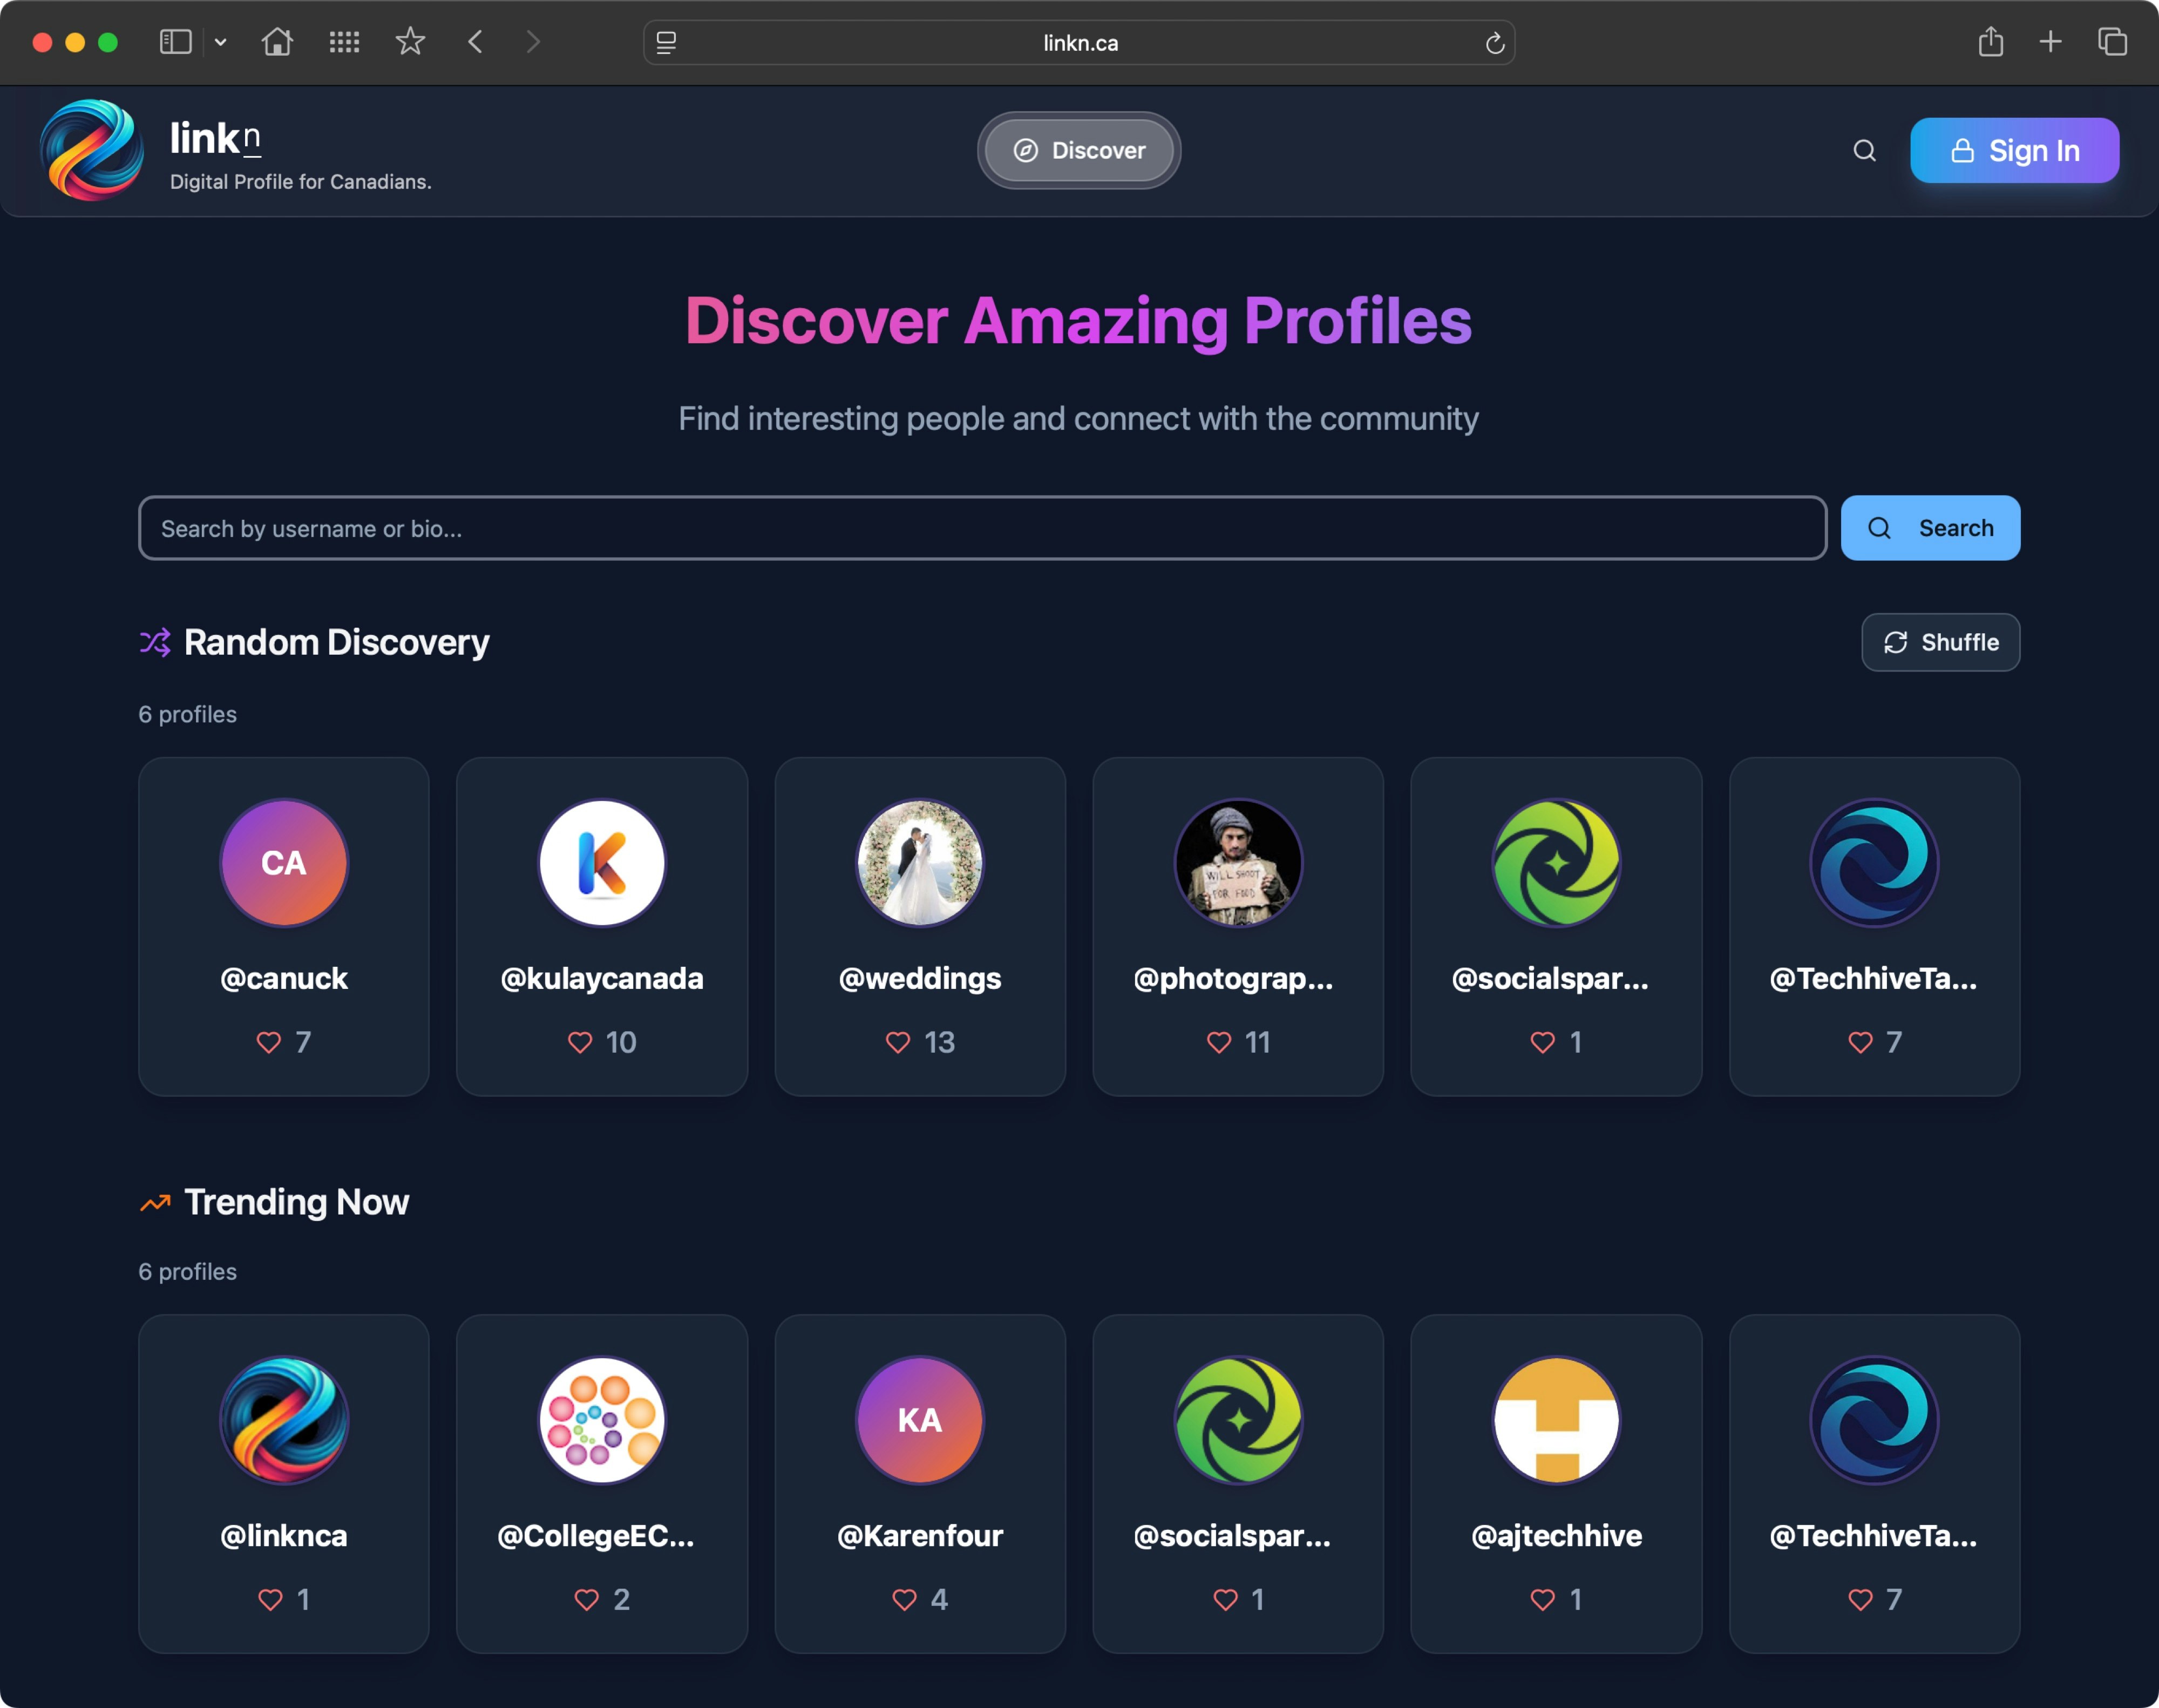
Task: Toggle heart on @kulaycanada profile card
Action: point(580,1042)
